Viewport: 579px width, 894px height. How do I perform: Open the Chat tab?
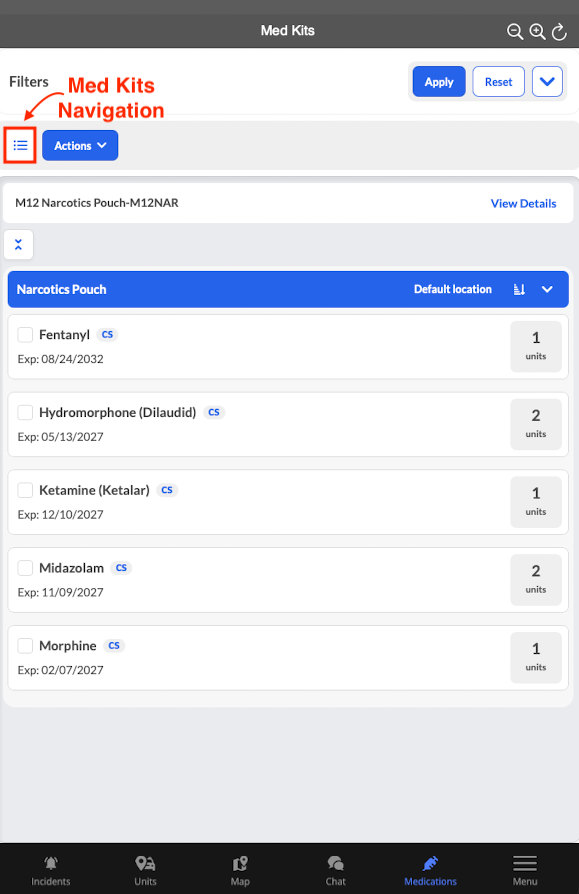[x=336, y=870]
